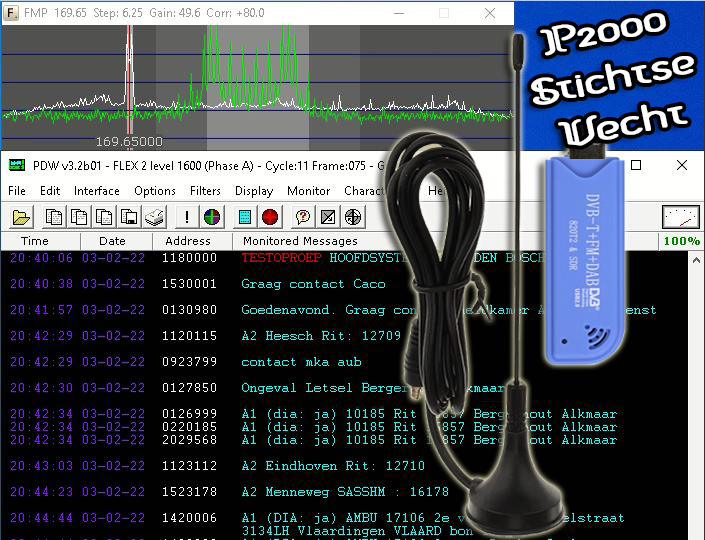The height and width of the screenshot is (540, 705).
Task: Click the cyan document toolbar icon
Action: (245, 217)
